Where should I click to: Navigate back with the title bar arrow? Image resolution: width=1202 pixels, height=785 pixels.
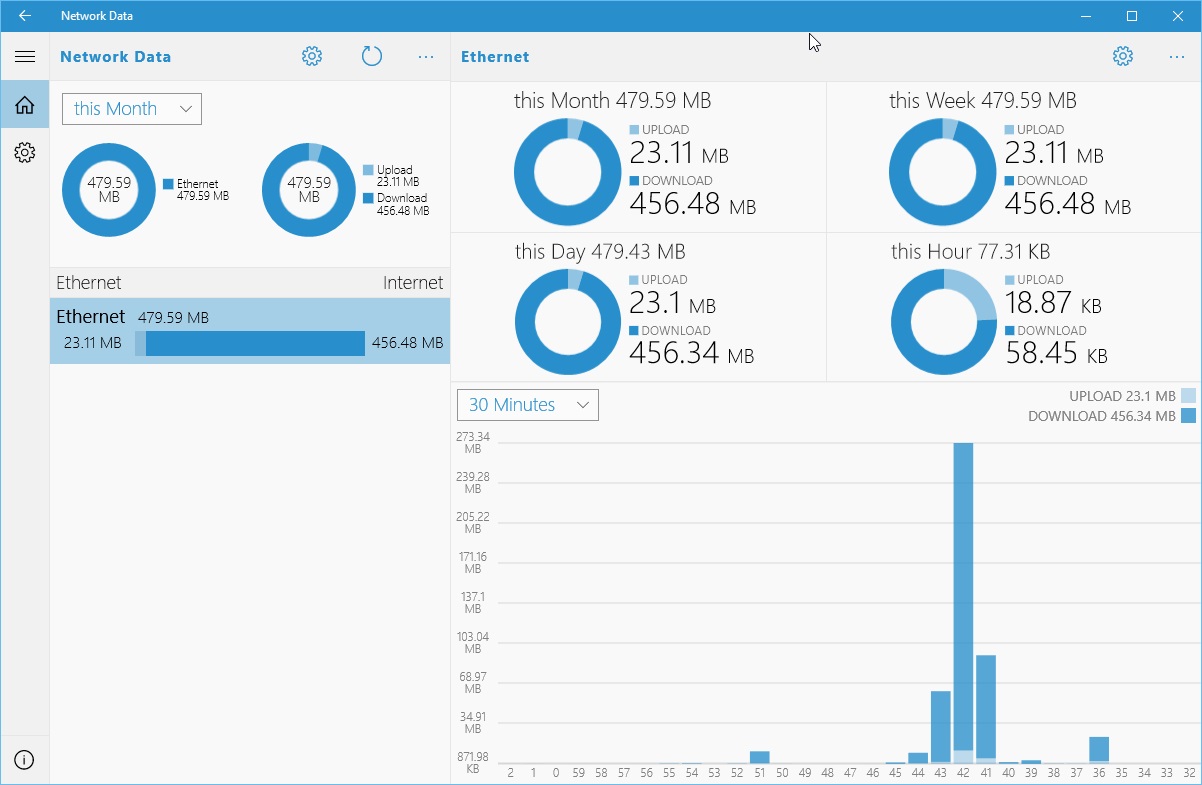click(24, 15)
